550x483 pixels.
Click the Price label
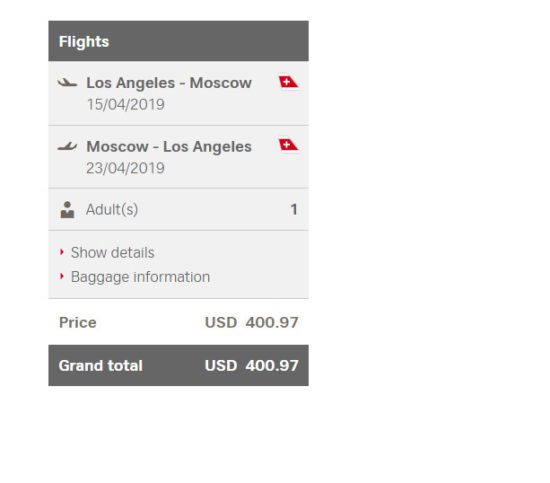[x=78, y=323]
